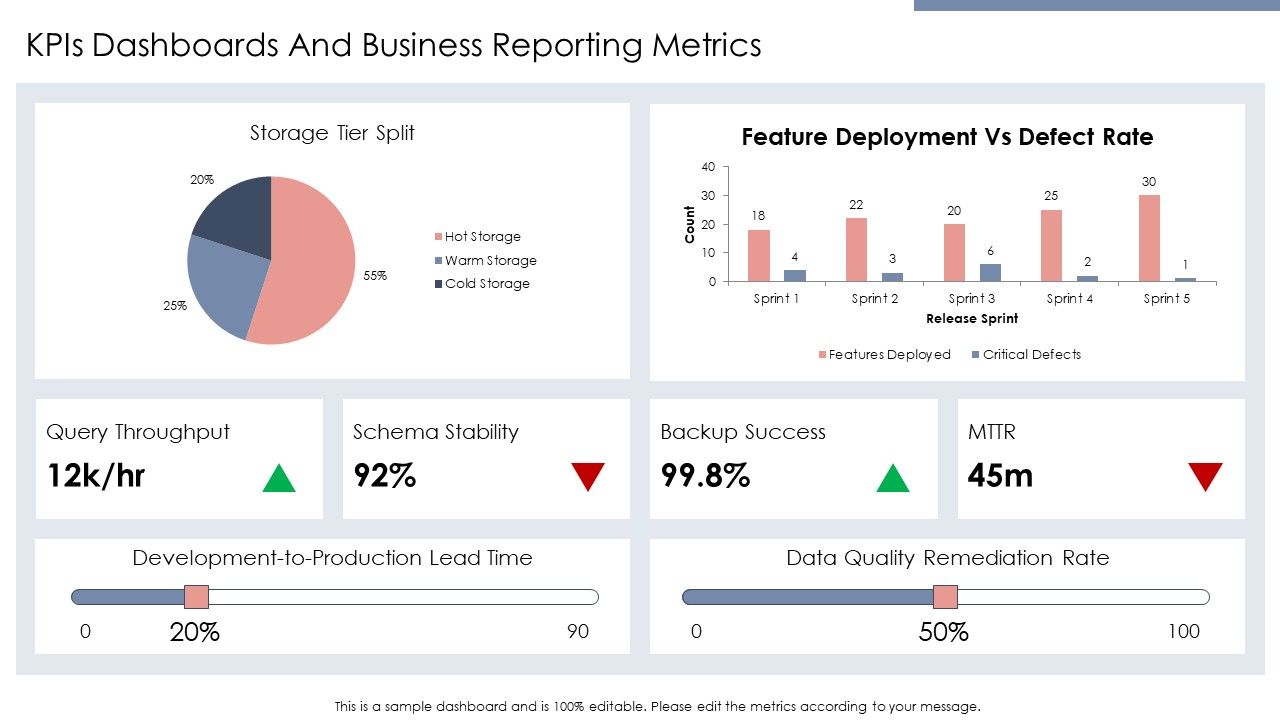Click the red down arrow for Schema Stability
The image size is (1280, 720).
pyautogui.click(x=588, y=477)
